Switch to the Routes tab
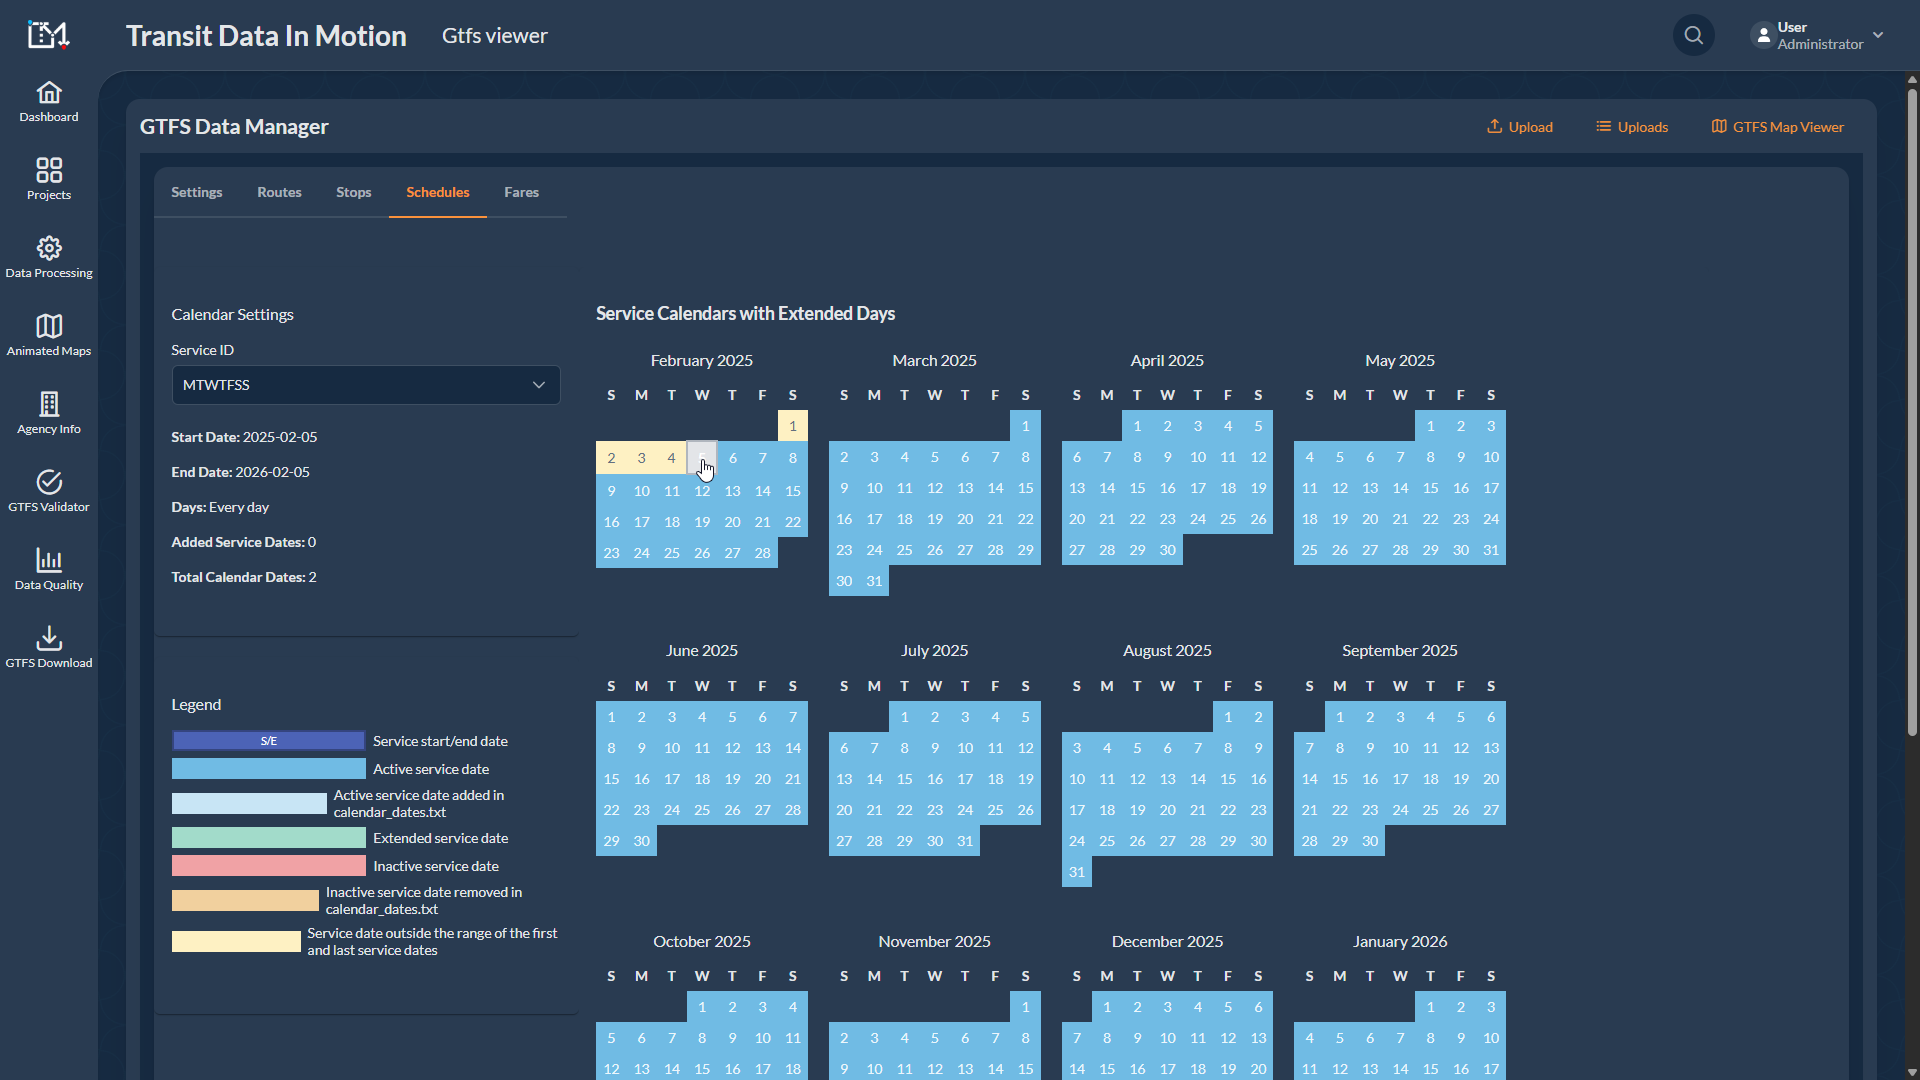 pyautogui.click(x=279, y=192)
